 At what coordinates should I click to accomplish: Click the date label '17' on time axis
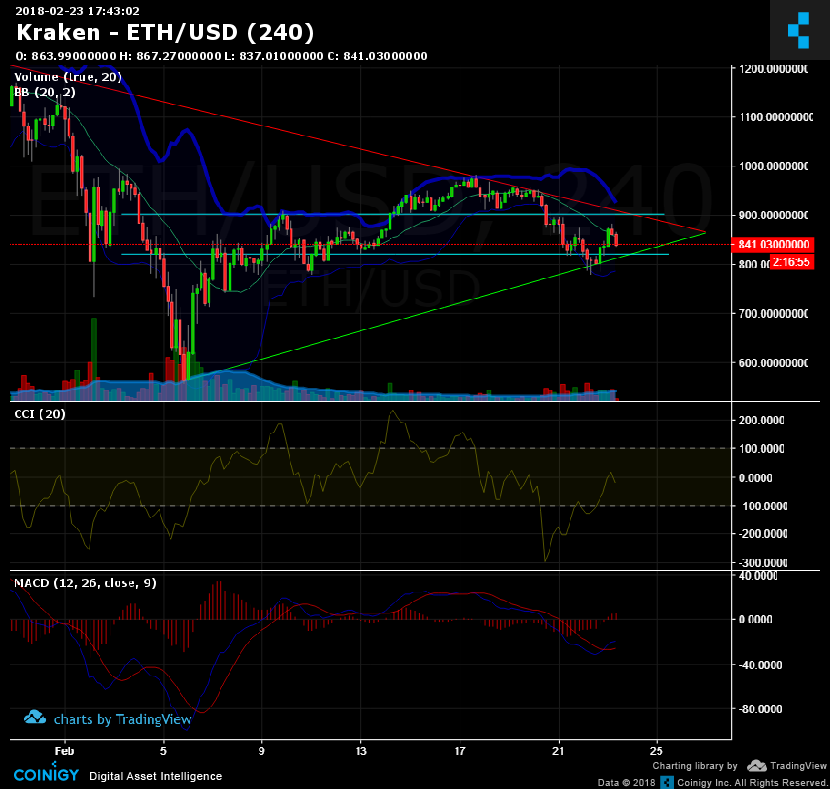[460, 751]
